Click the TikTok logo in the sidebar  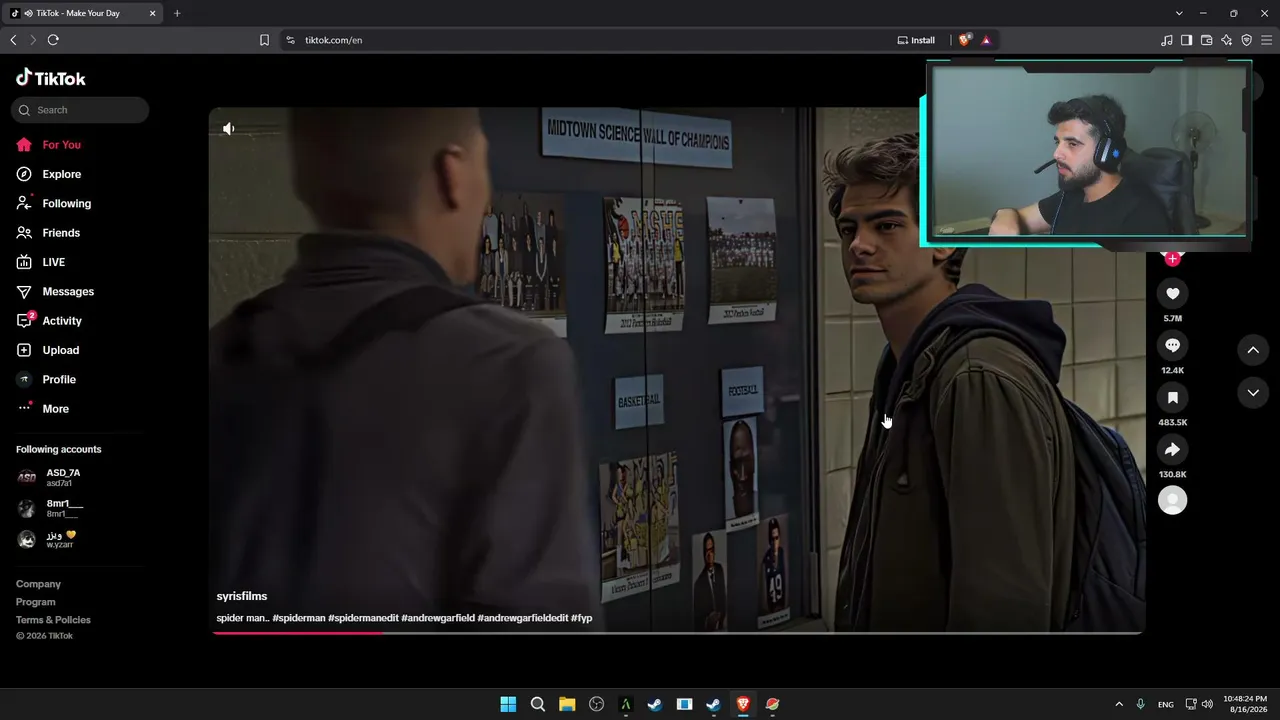[51, 78]
